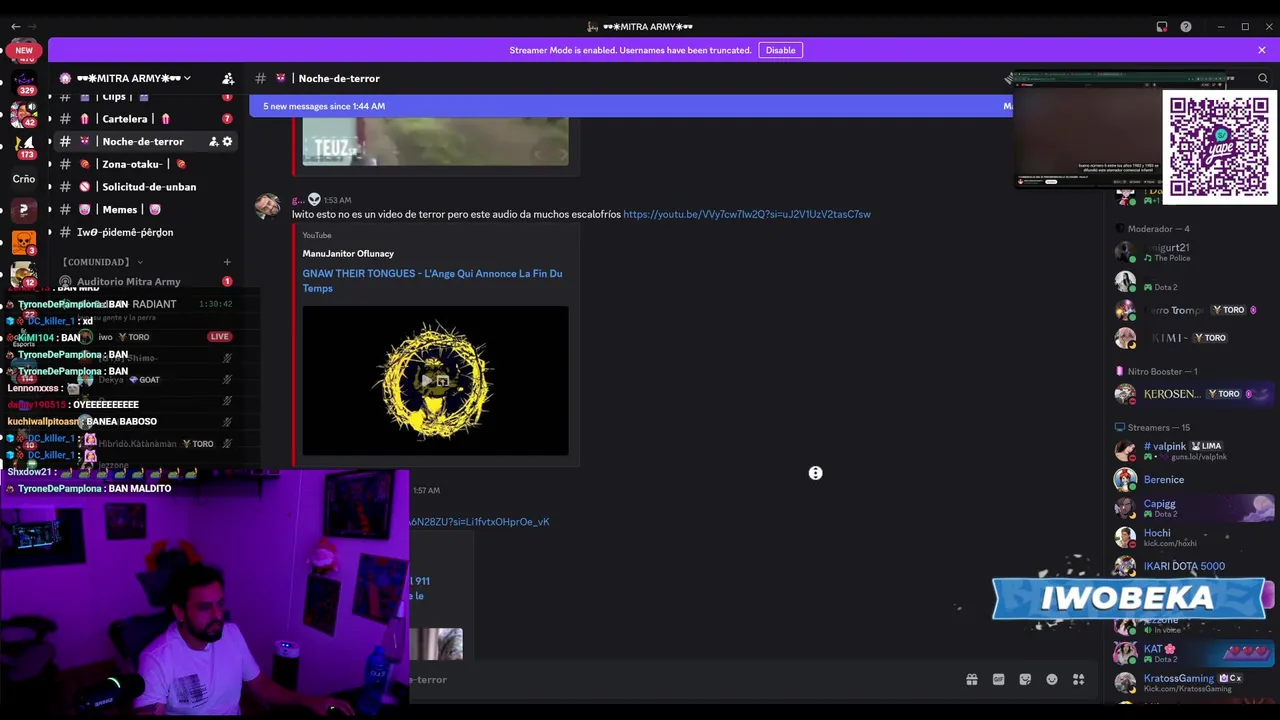
Task: Click the back arrow in title bar
Action: click(15, 27)
